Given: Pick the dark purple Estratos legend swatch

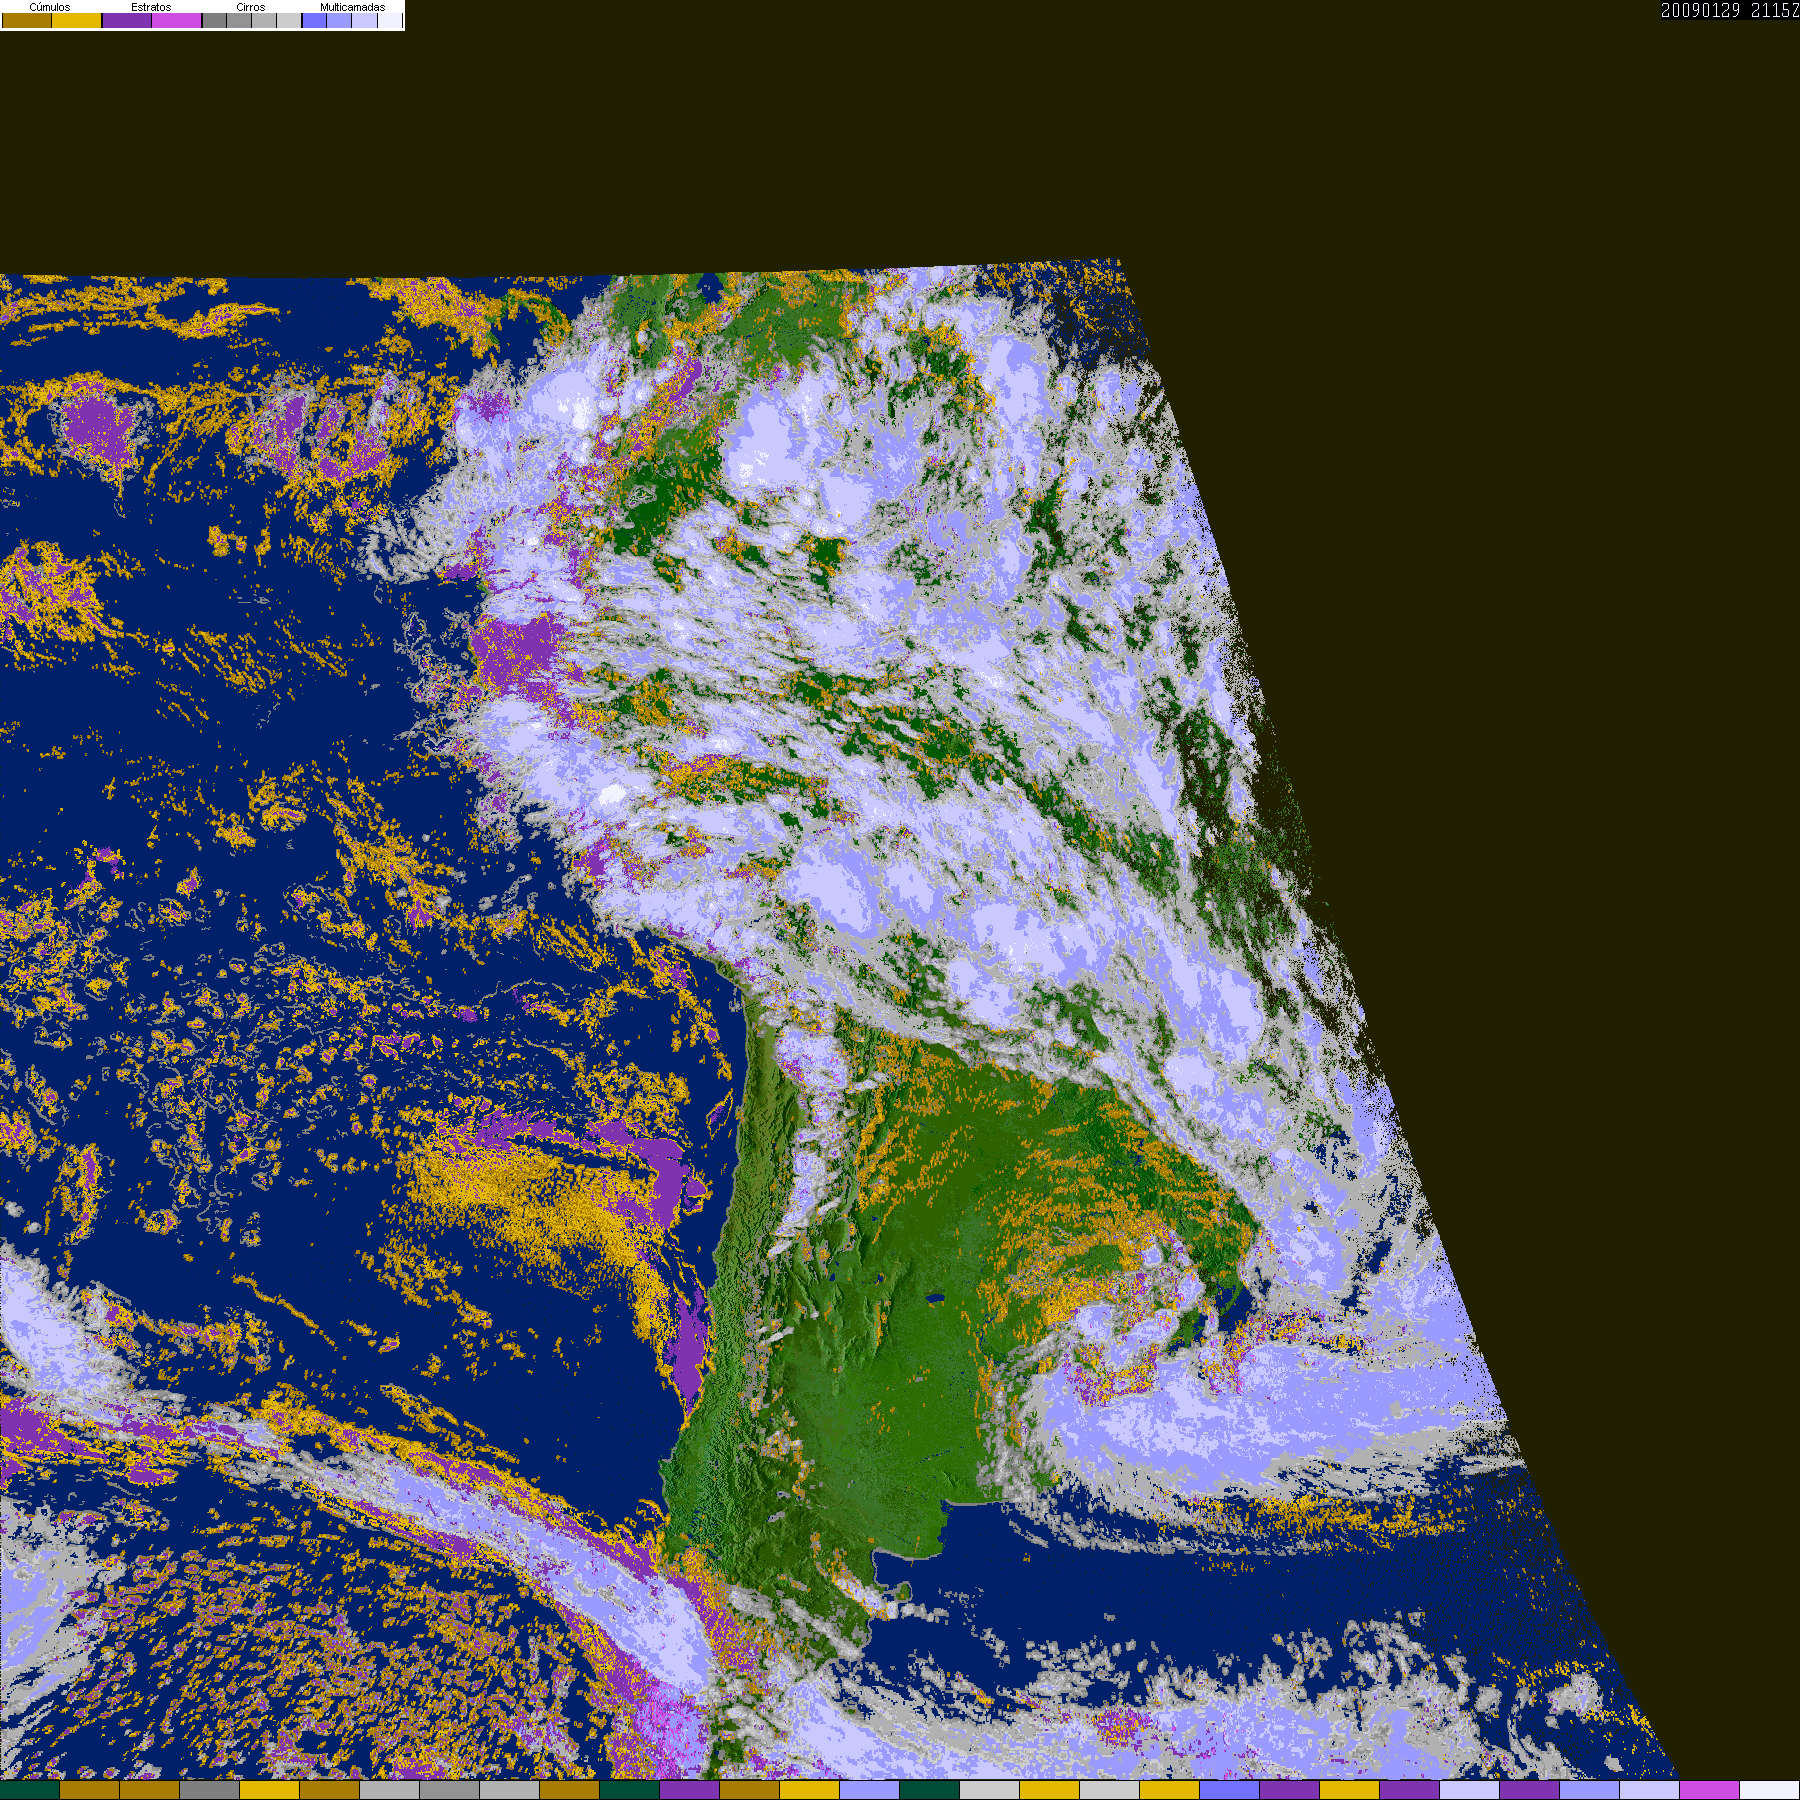Looking at the screenshot, I should [x=127, y=21].
